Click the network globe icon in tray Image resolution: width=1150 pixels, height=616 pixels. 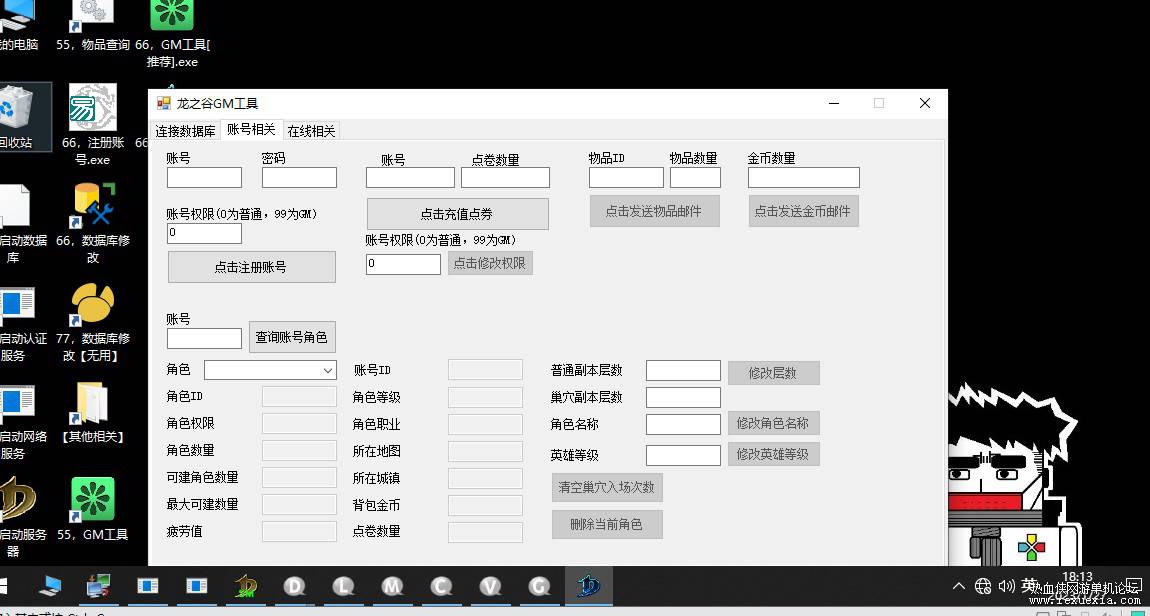(983, 585)
